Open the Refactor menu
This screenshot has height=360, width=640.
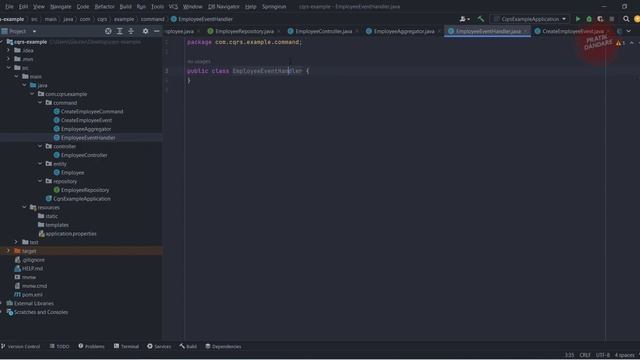(104, 7)
